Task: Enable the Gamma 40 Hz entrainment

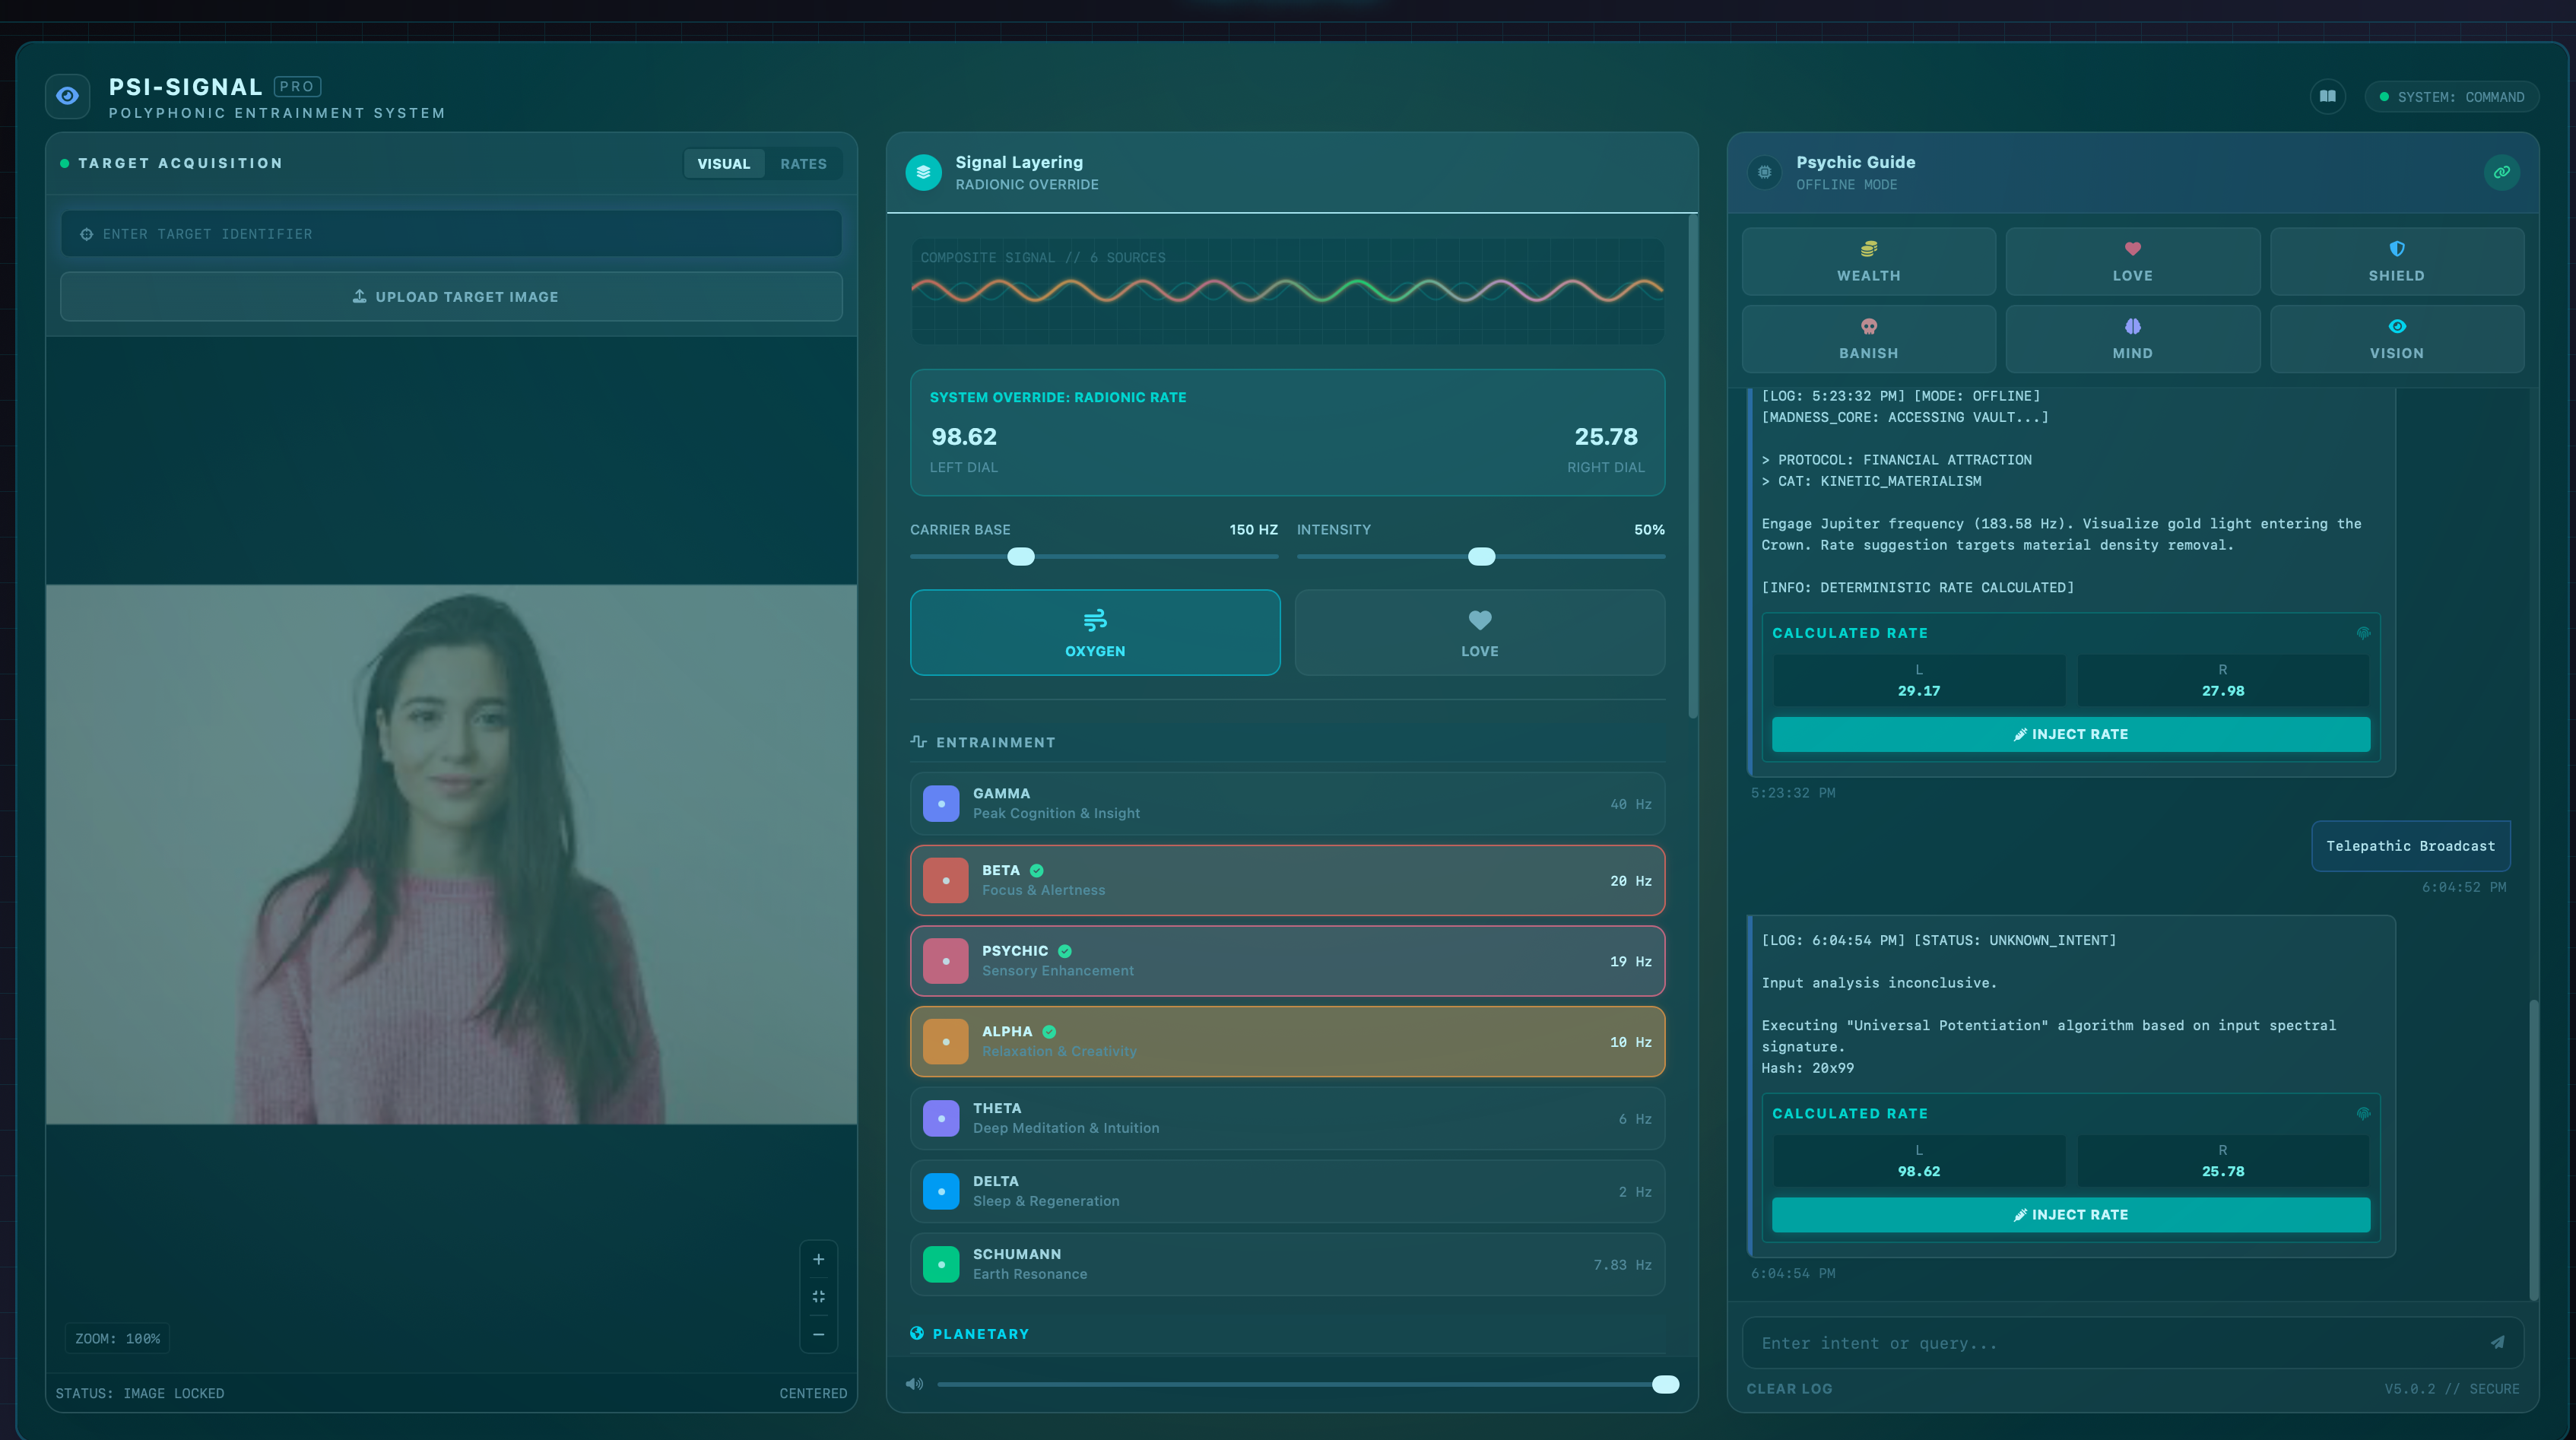Action: click(1286, 803)
